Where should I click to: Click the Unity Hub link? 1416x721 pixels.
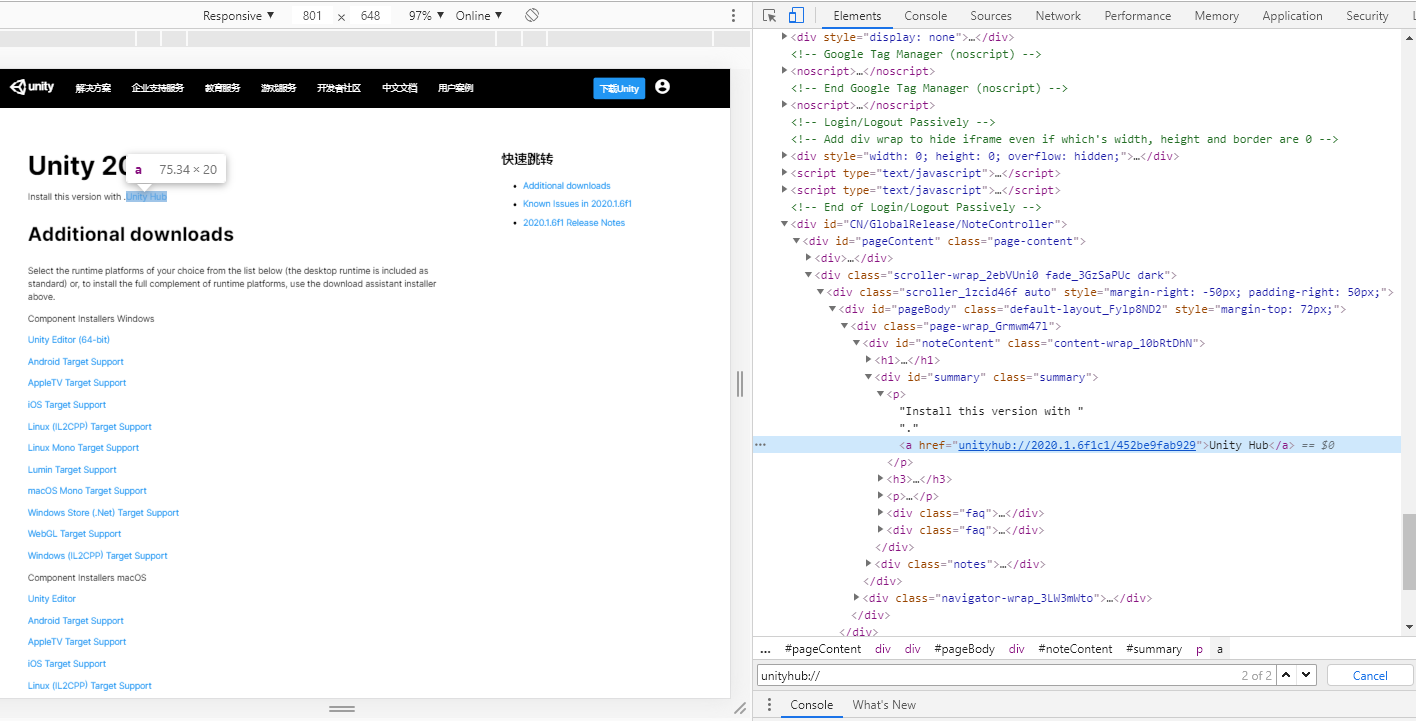[146, 197]
